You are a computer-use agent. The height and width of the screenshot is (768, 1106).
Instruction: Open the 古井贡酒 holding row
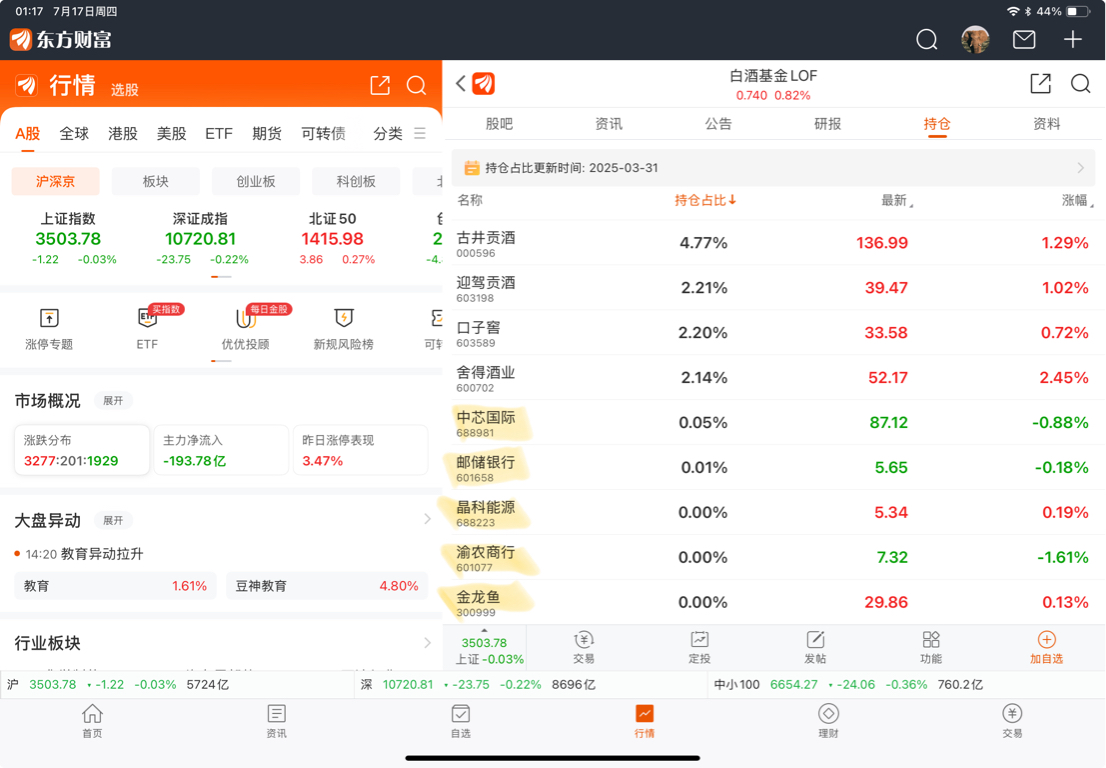pyautogui.click(x=774, y=243)
